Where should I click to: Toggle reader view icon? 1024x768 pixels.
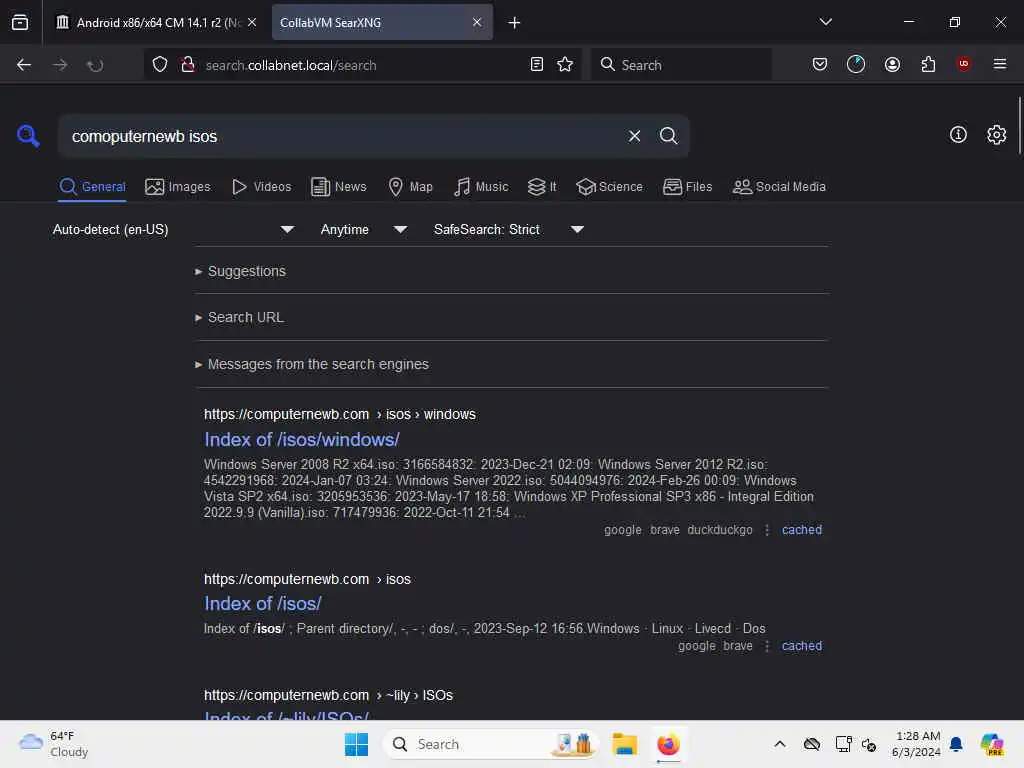[x=536, y=65]
